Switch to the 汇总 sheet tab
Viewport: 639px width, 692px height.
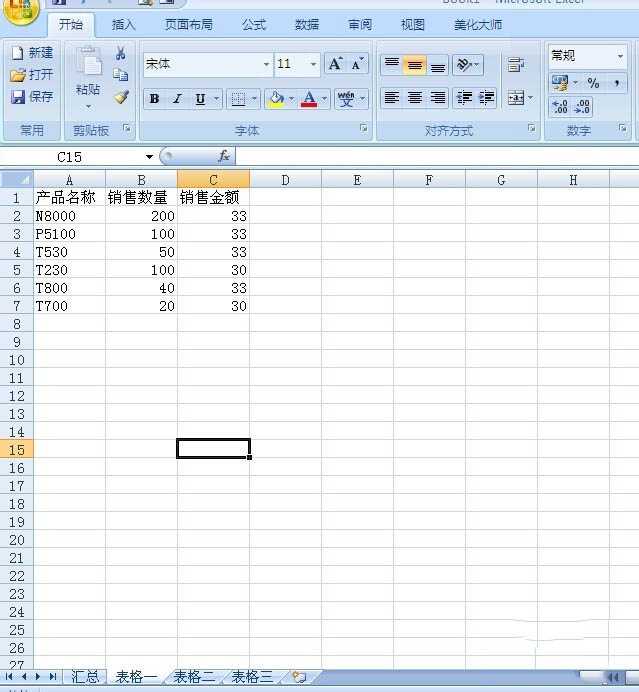[85, 676]
